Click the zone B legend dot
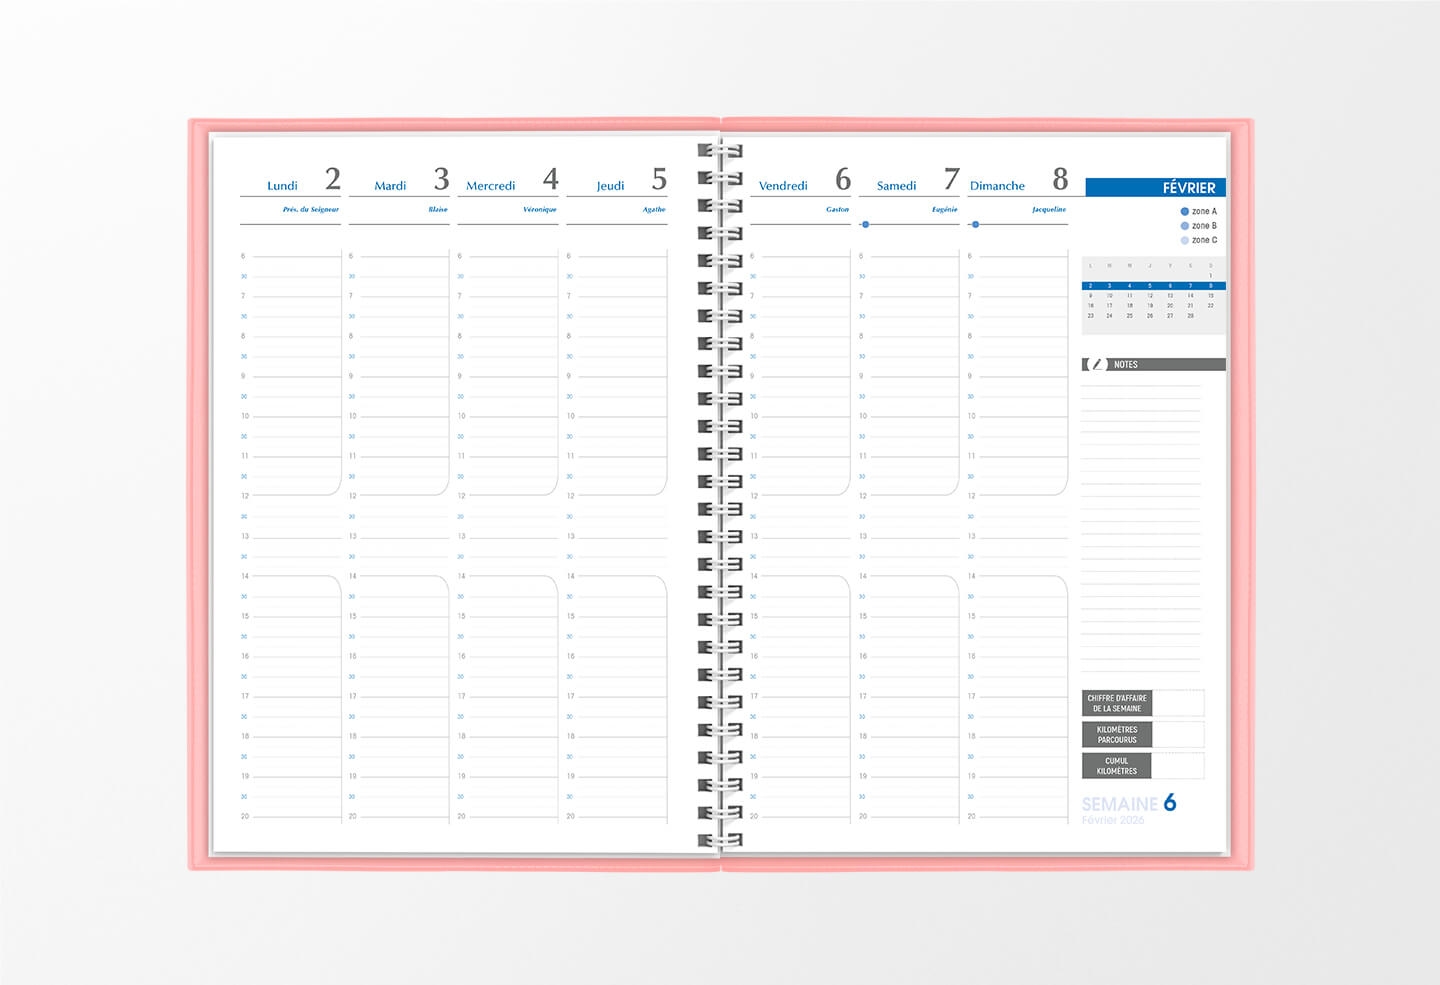 click(x=1185, y=226)
